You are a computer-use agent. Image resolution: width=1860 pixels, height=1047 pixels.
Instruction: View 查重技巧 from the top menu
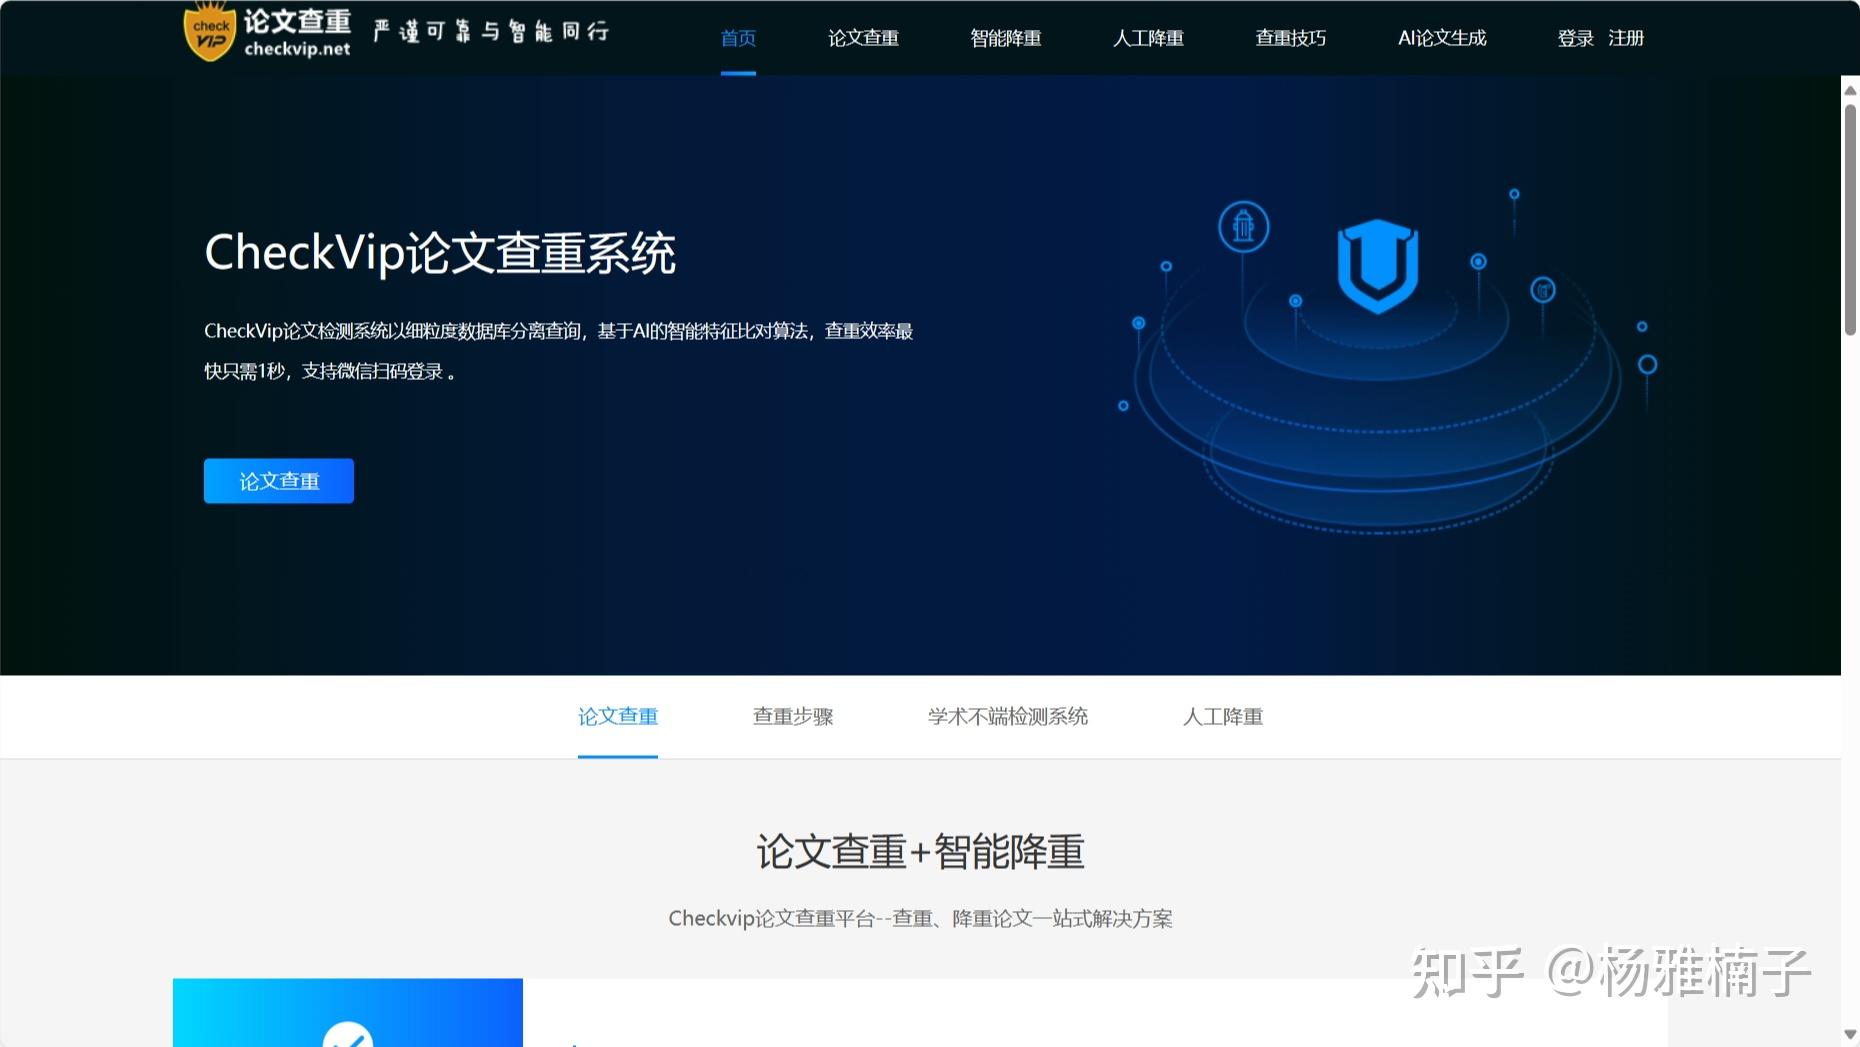(x=1290, y=38)
